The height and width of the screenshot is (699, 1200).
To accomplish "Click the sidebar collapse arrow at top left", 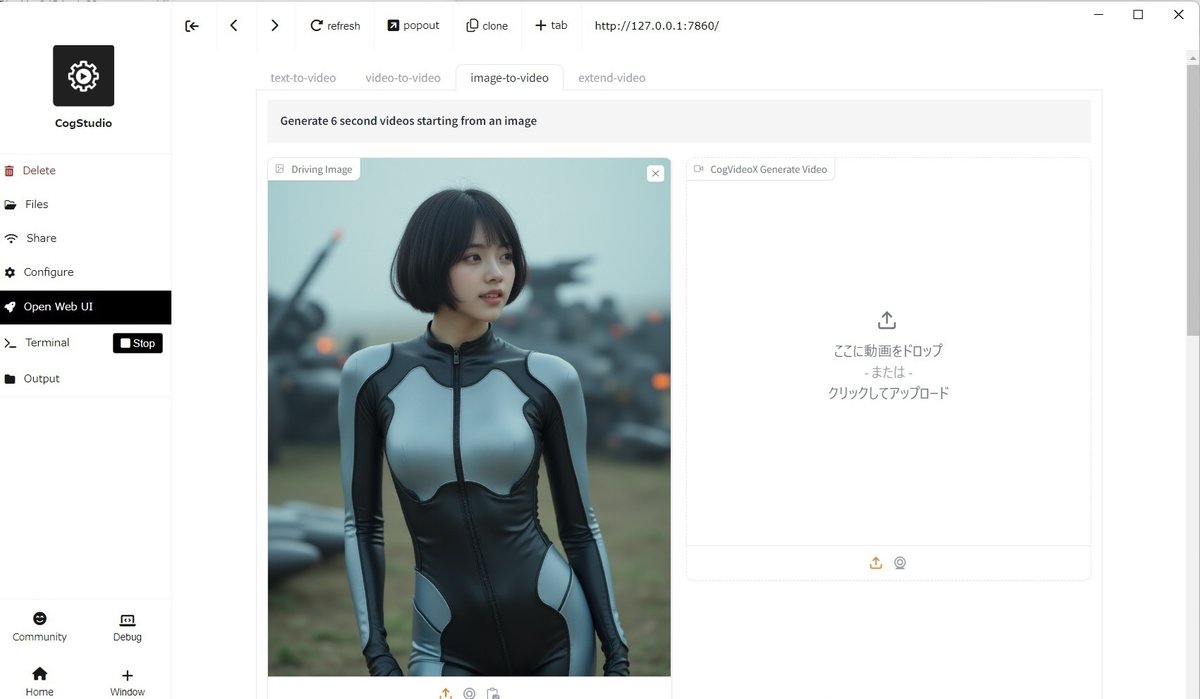I will click(192, 25).
